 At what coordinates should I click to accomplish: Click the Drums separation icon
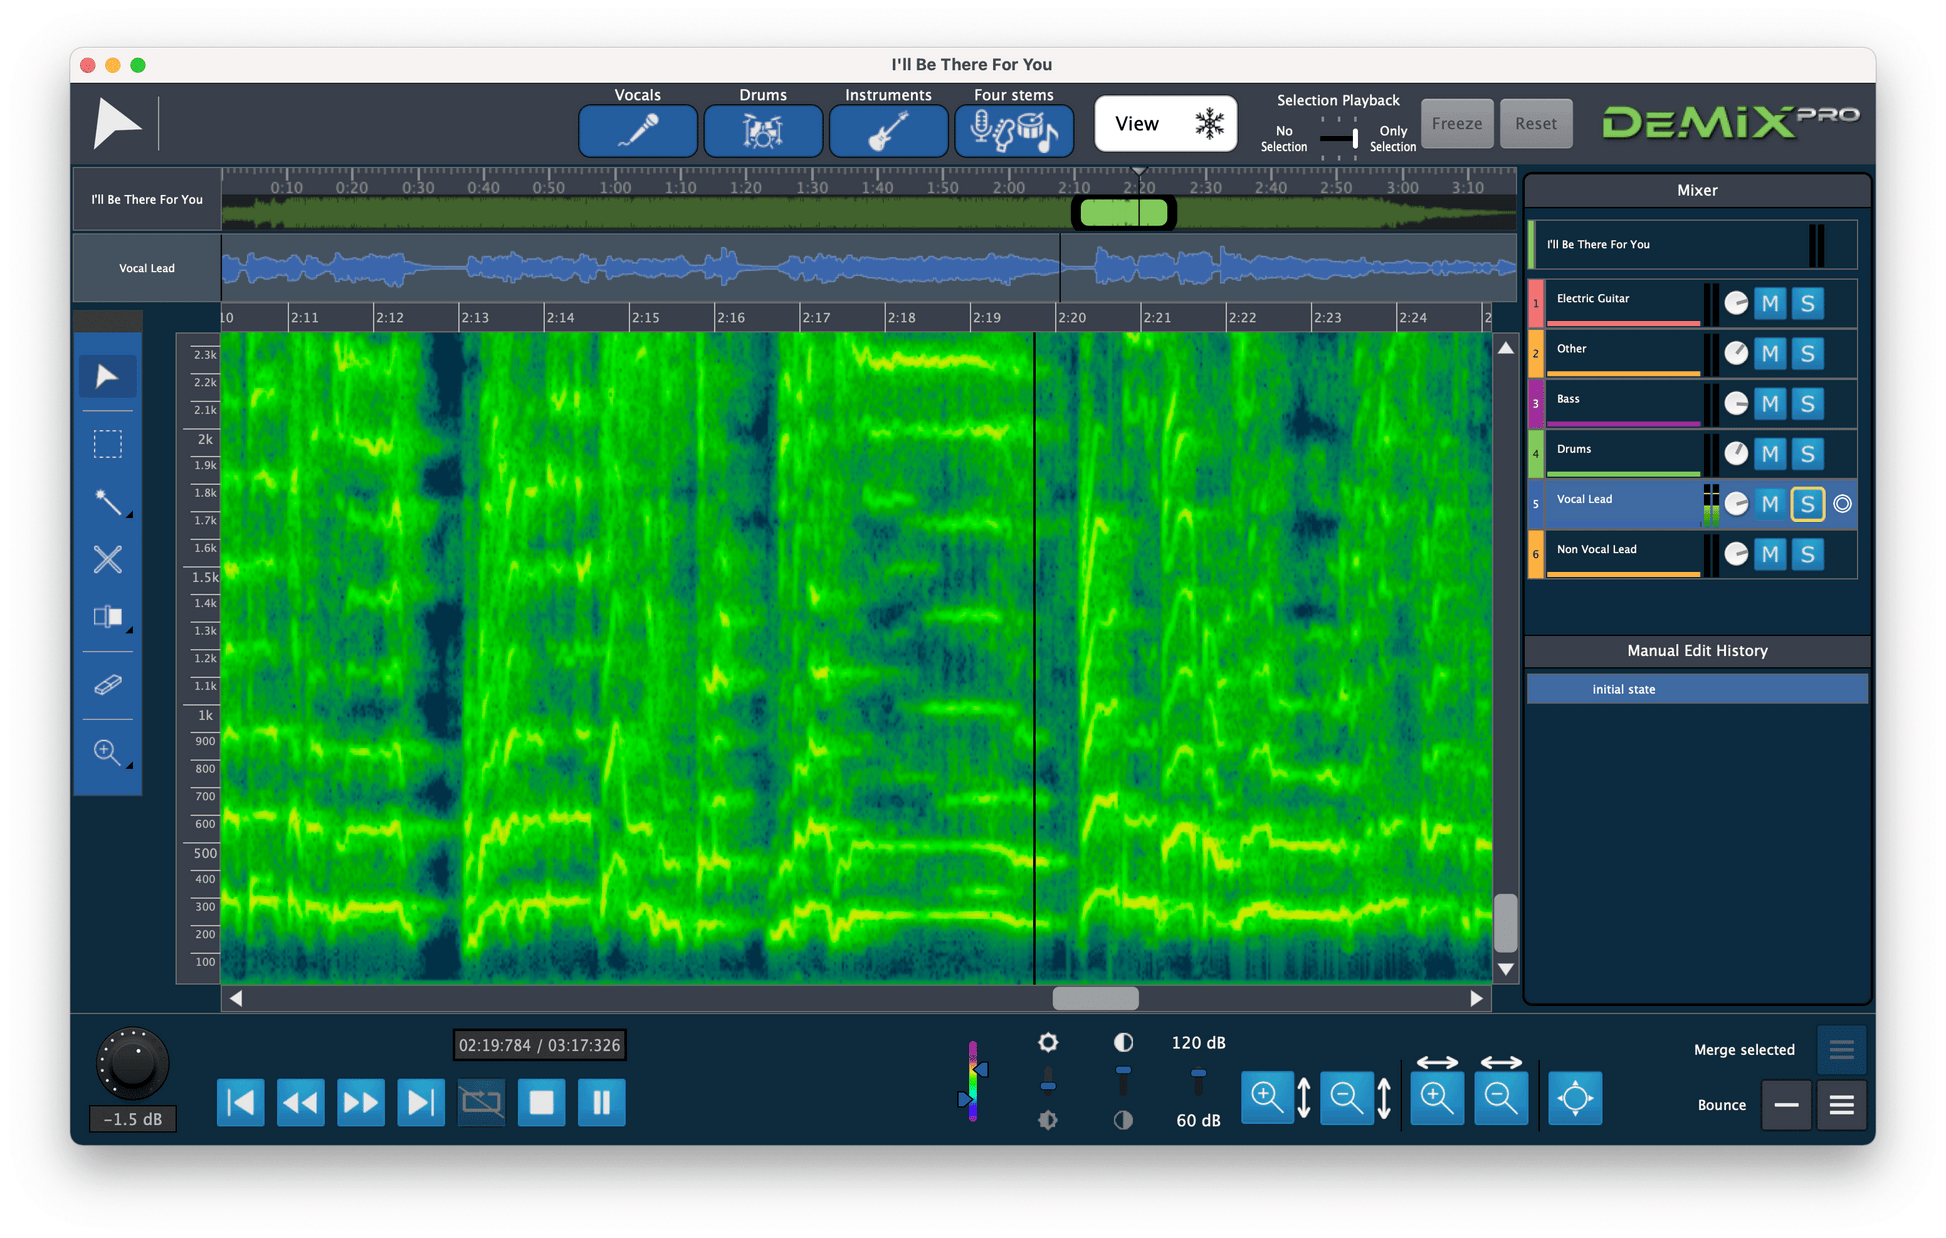(763, 130)
